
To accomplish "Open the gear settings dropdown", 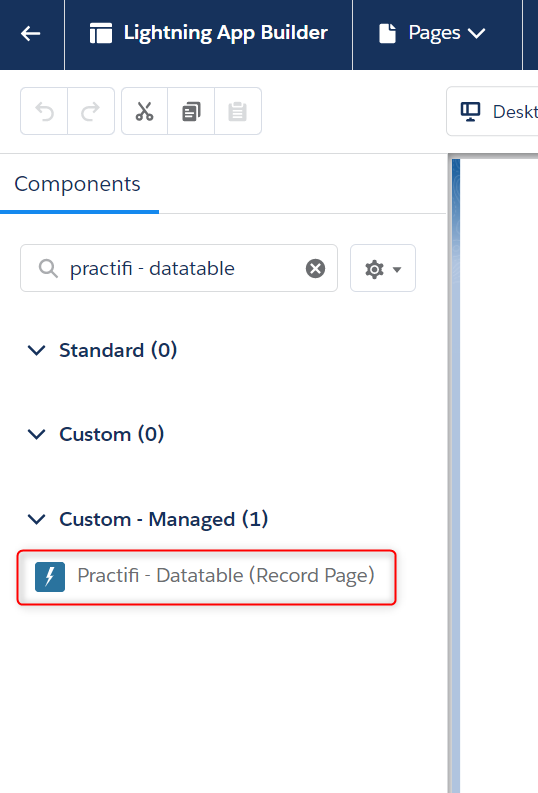I will [x=383, y=269].
